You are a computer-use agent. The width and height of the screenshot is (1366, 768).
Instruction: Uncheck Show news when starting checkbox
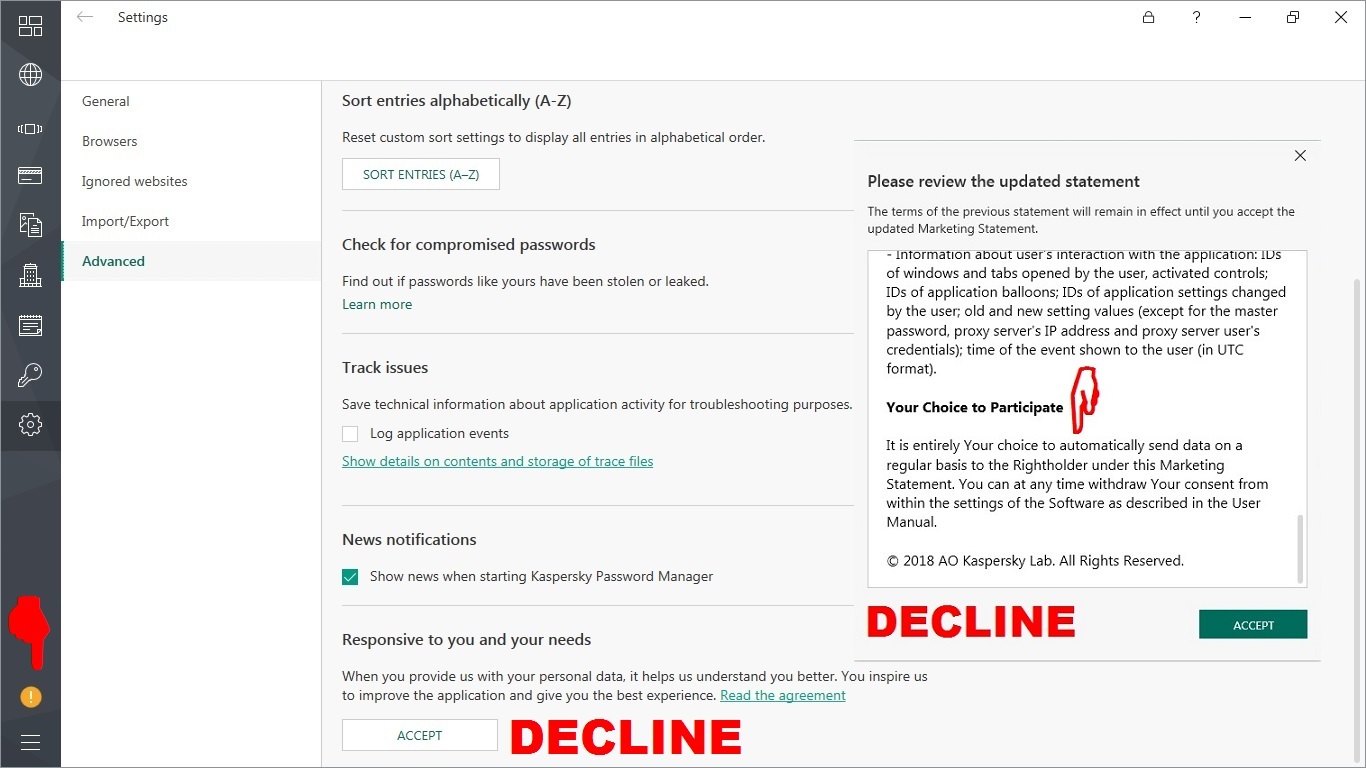pyautogui.click(x=350, y=577)
